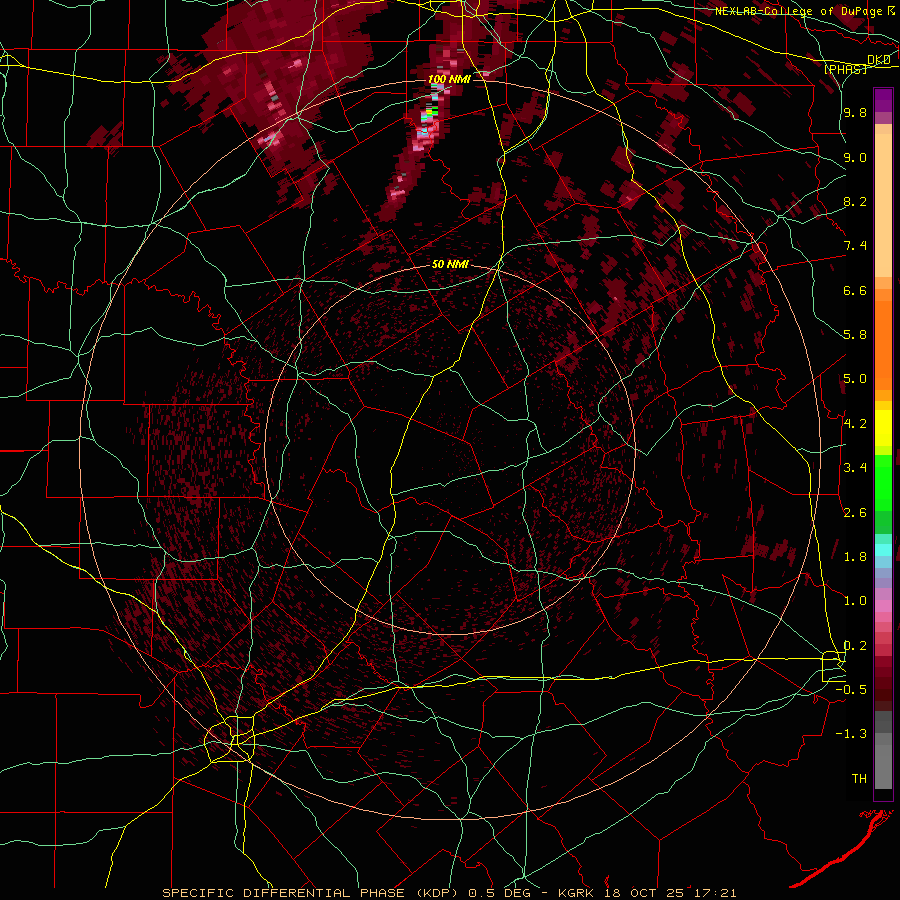This screenshot has width=900, height=900.
Task: Click the -0.5 value on the color scale
Action: point(851,690)
